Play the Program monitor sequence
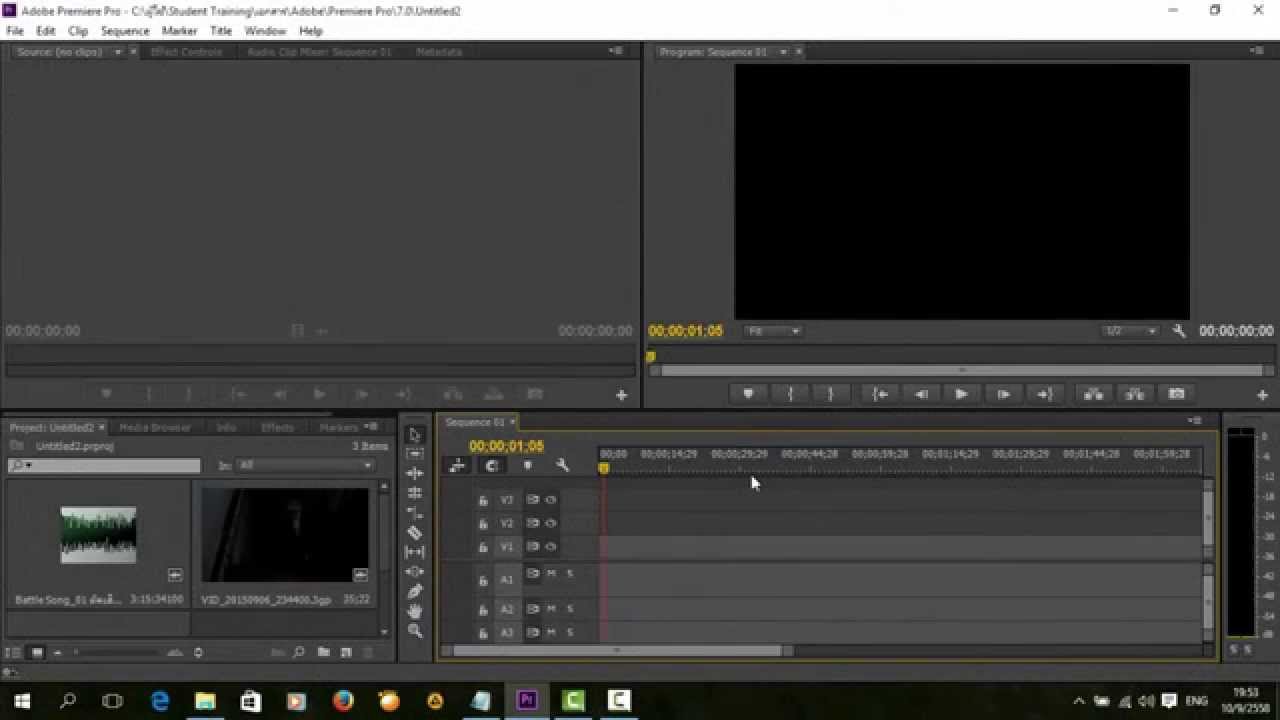This screenshot has height=720, width=1280. 961,394
